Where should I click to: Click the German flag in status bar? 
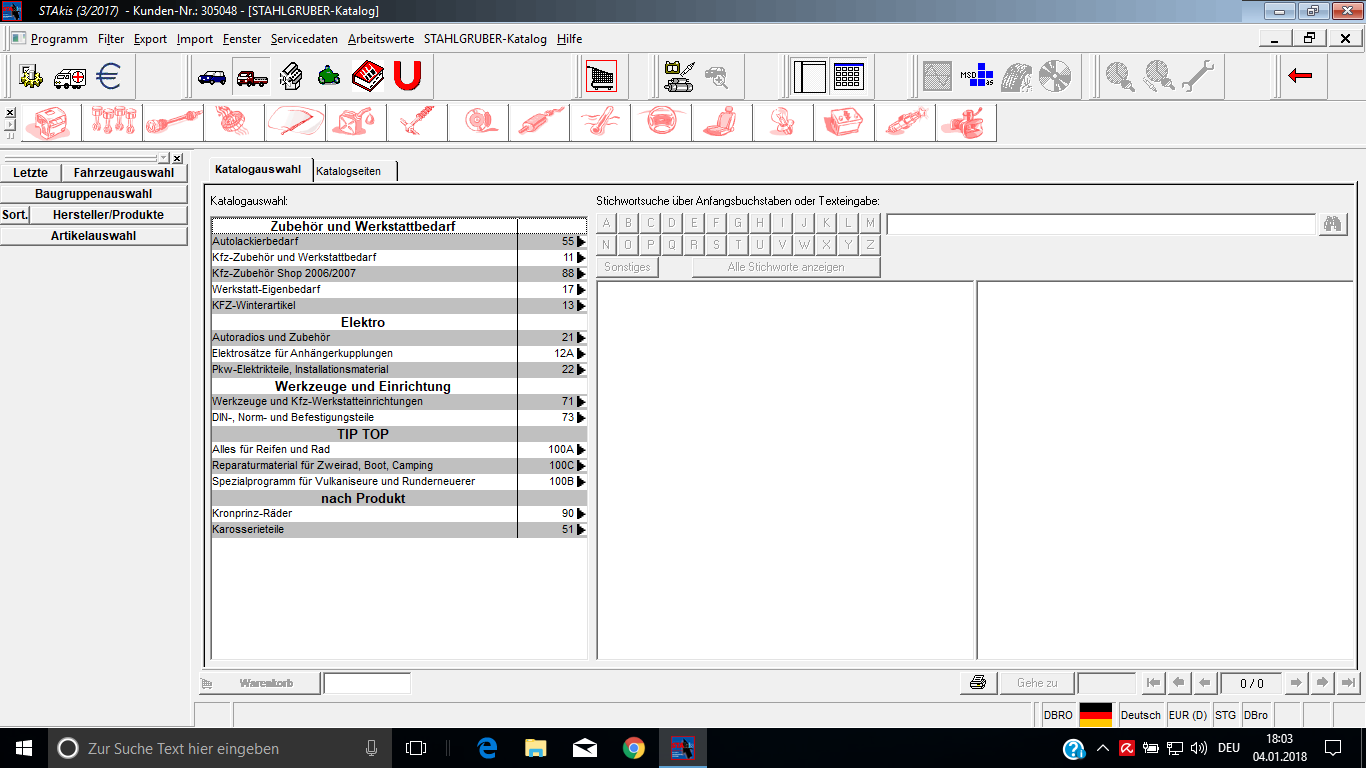pyautogui.click(x=1095, y=715)
